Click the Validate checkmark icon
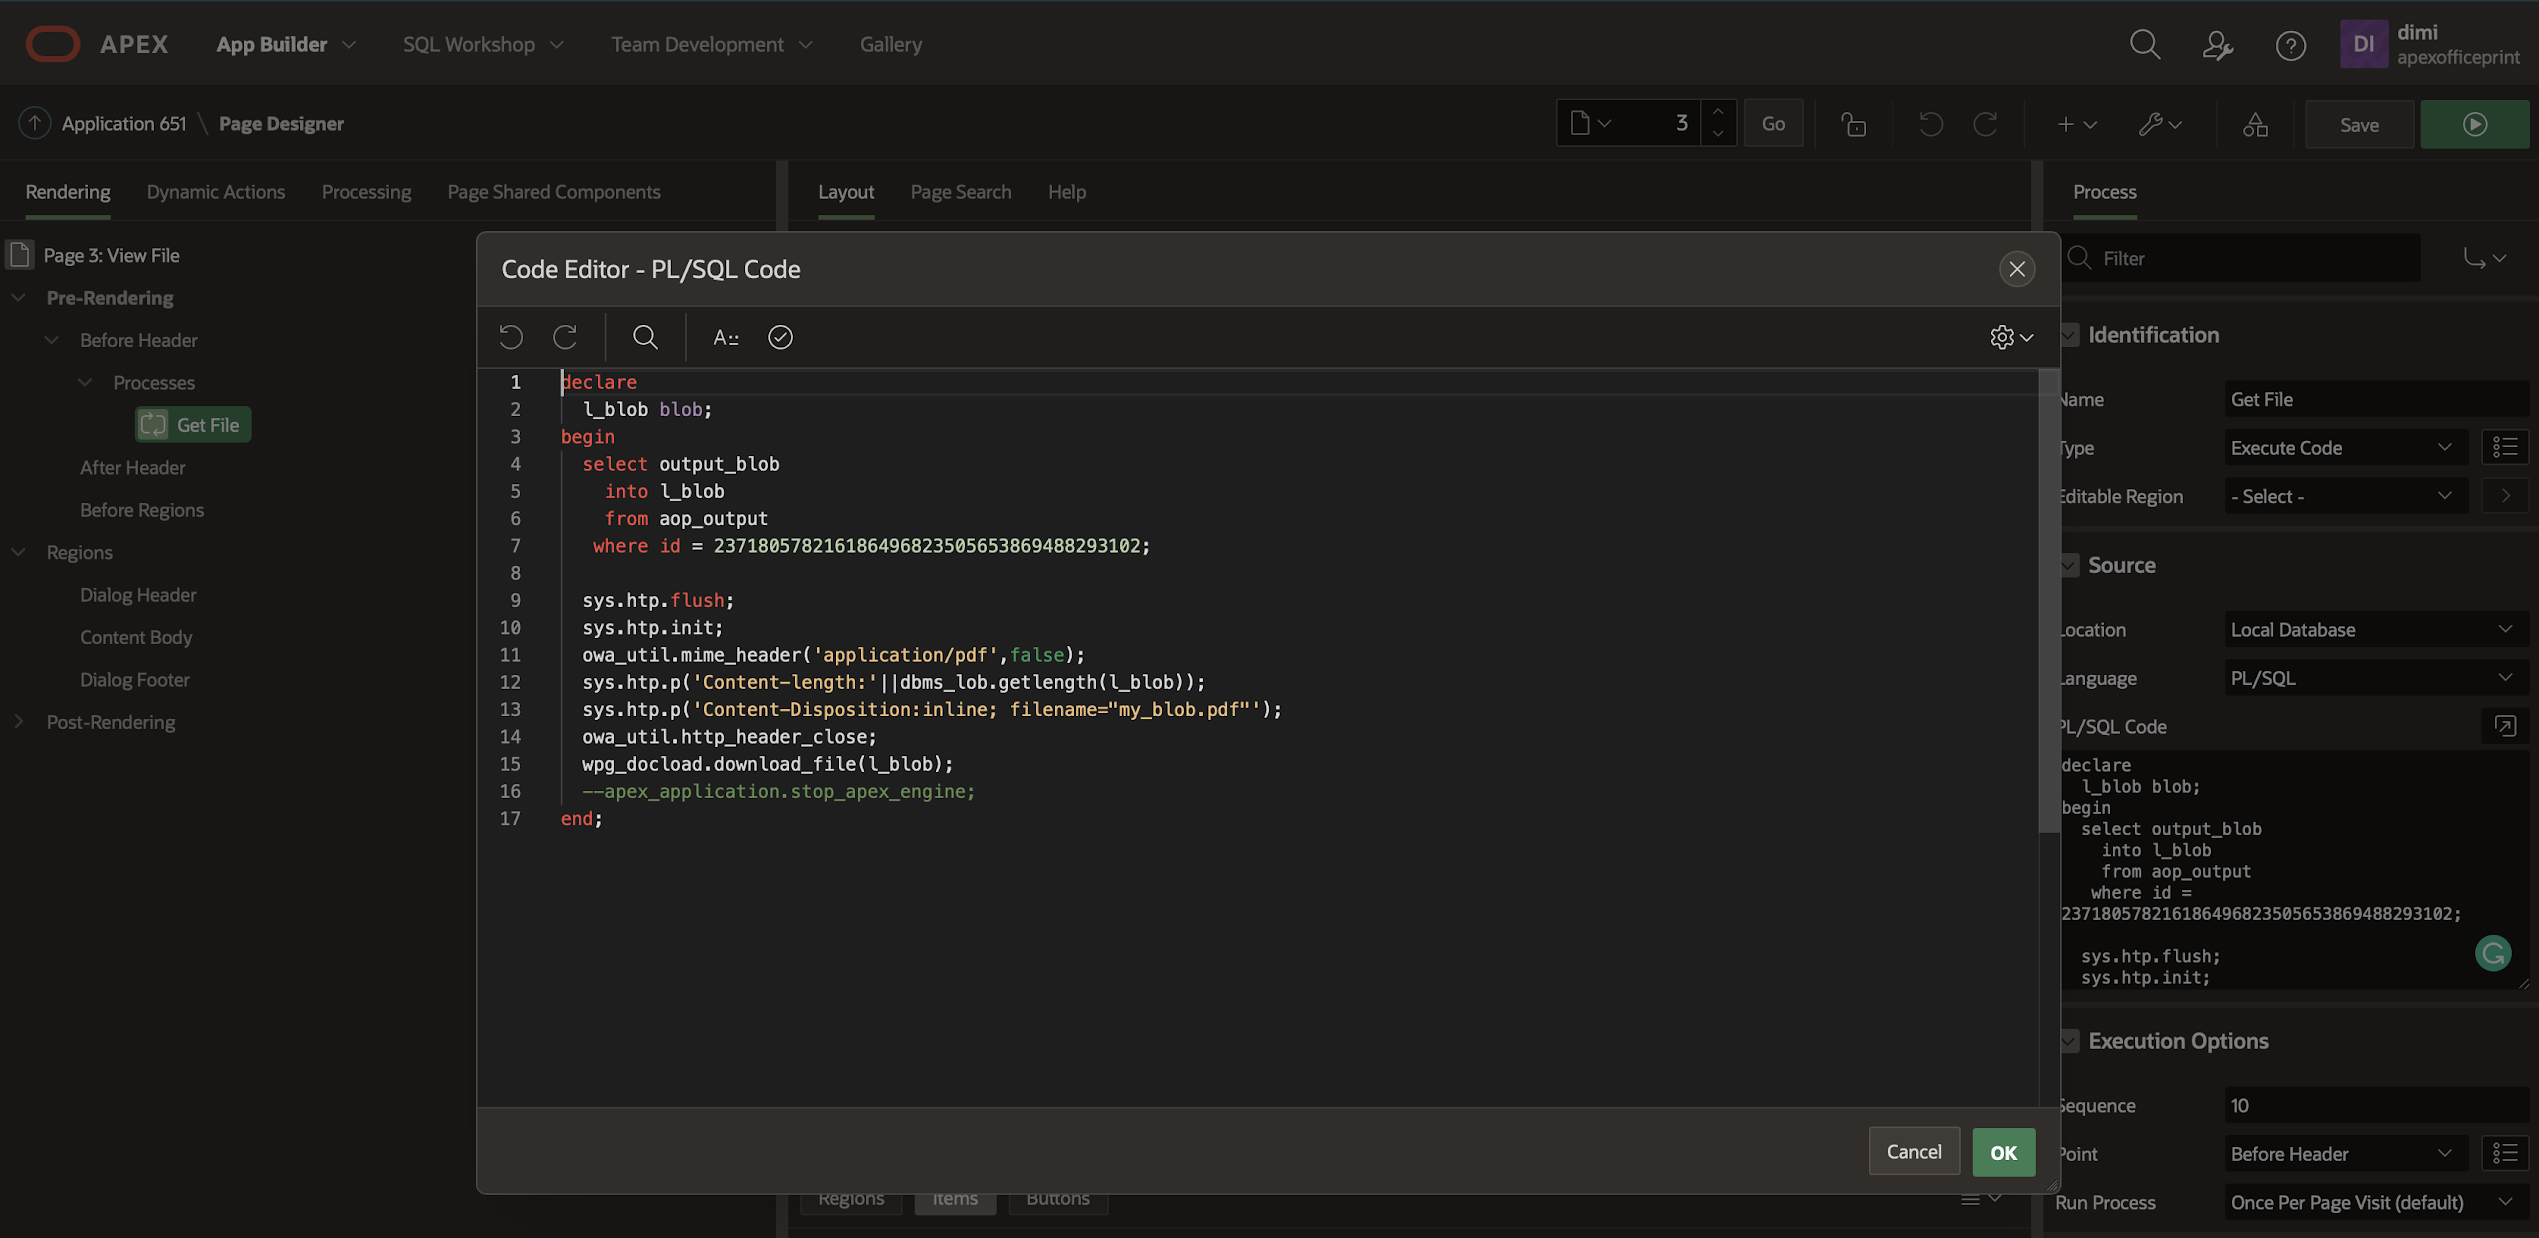This screenshot has height=1238, width=2539. click(780, 337)
